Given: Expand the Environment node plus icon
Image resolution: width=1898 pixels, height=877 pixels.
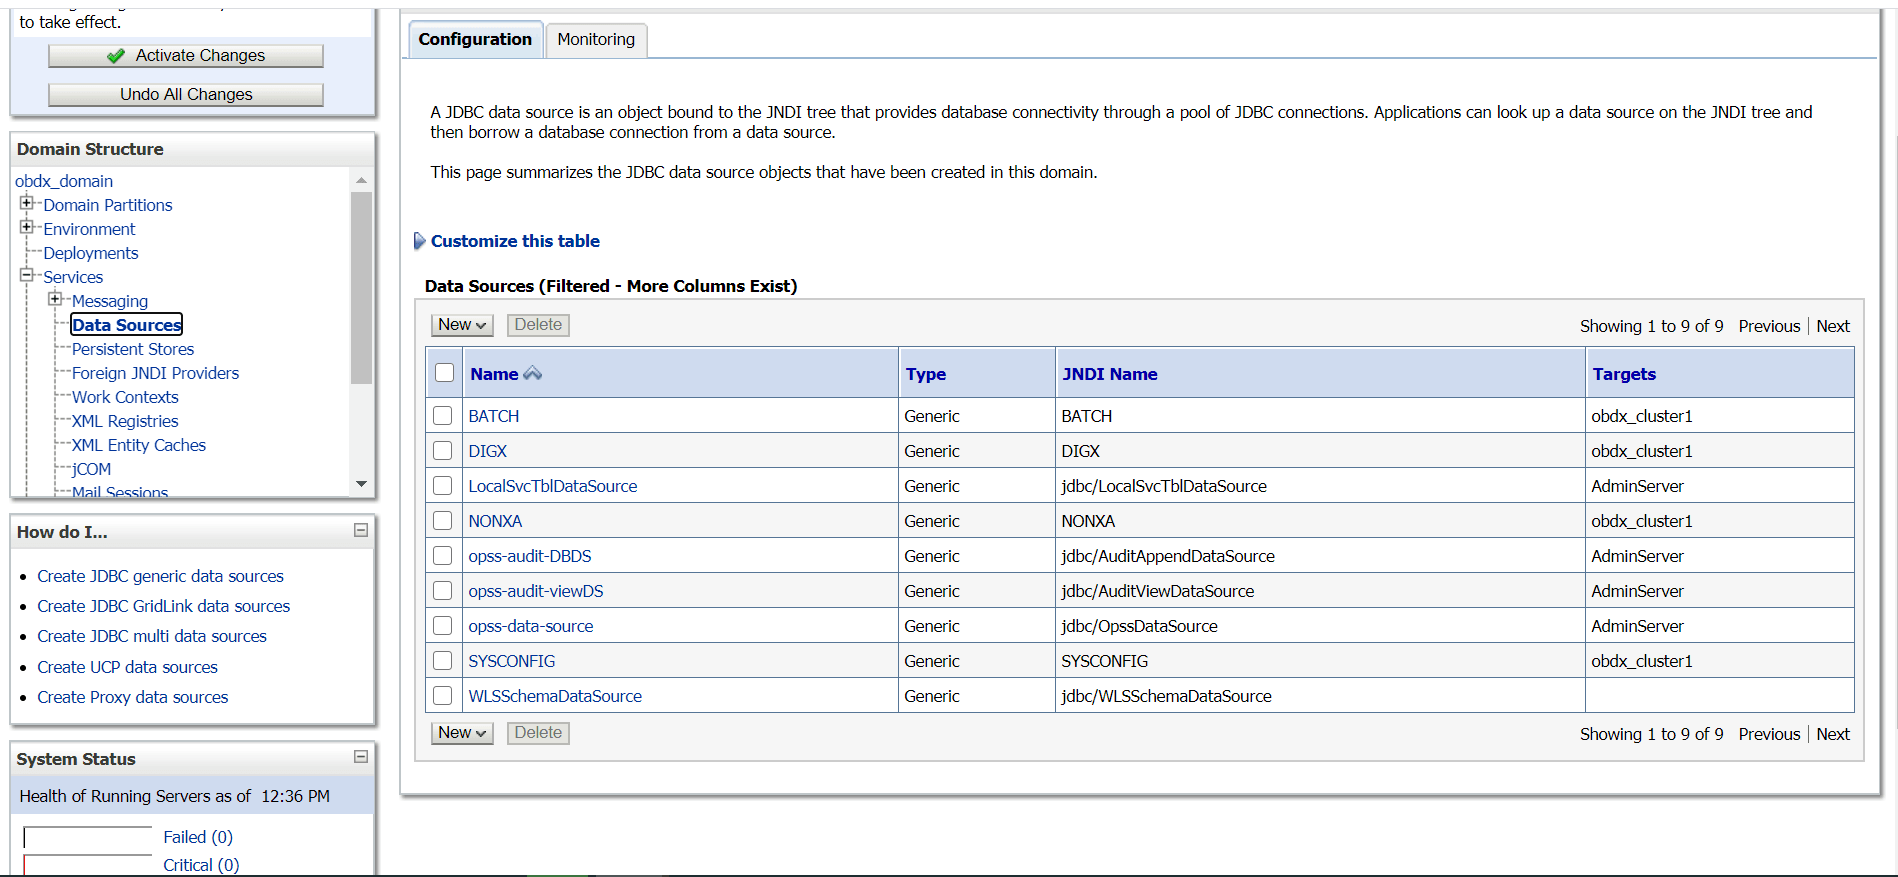Looking at the screenshot, I should coord(27,227).
